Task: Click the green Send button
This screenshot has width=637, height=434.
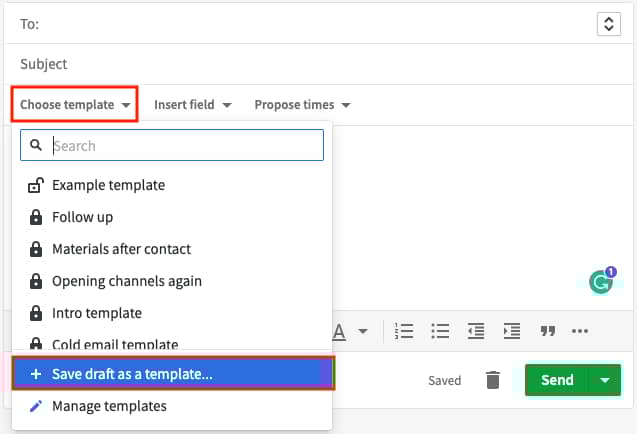Action: click(x=557, y=380)
